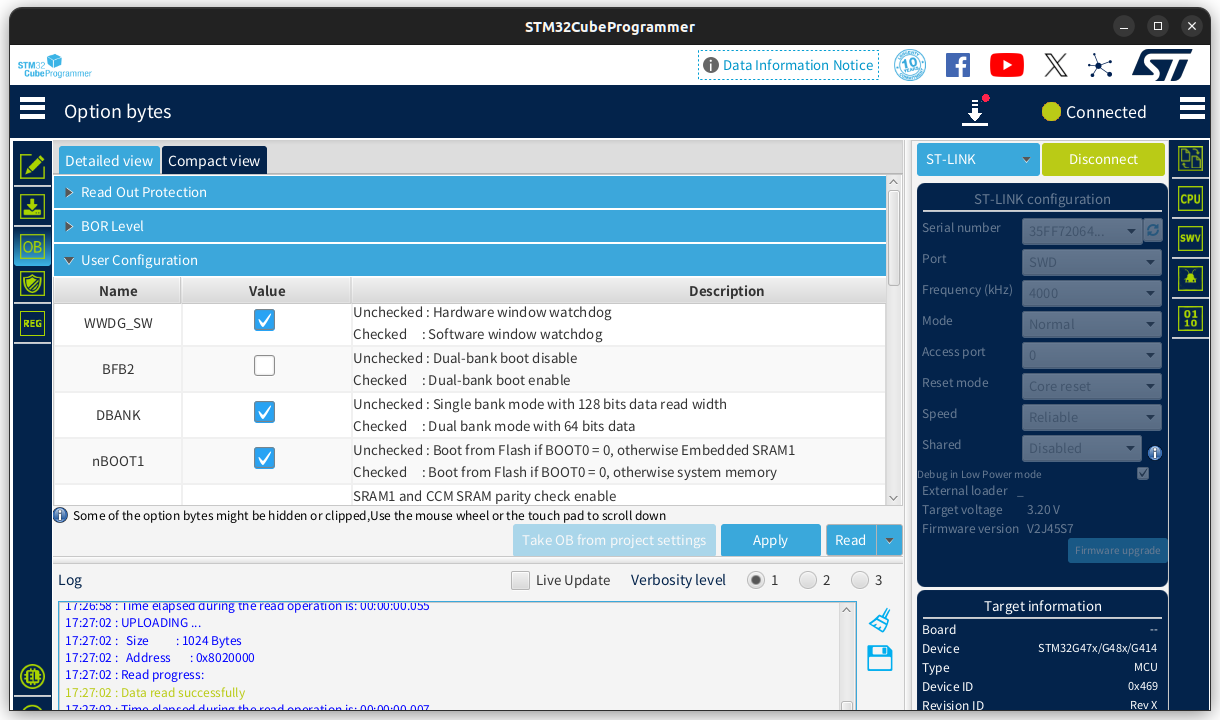1220x720 pixels.
Task: Open the CPU panel icon
Action: tap(1190, 198)
